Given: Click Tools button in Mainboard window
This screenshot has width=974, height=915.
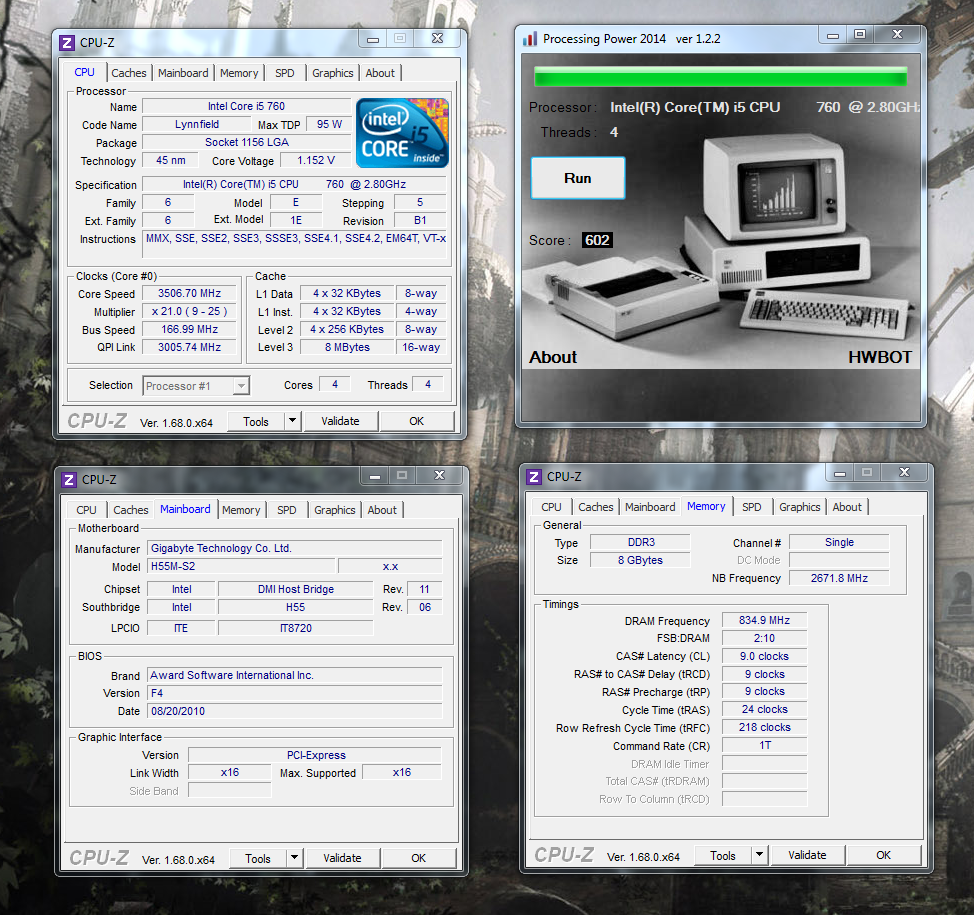Looking at the screenshot, I should (x=258, y=858).
